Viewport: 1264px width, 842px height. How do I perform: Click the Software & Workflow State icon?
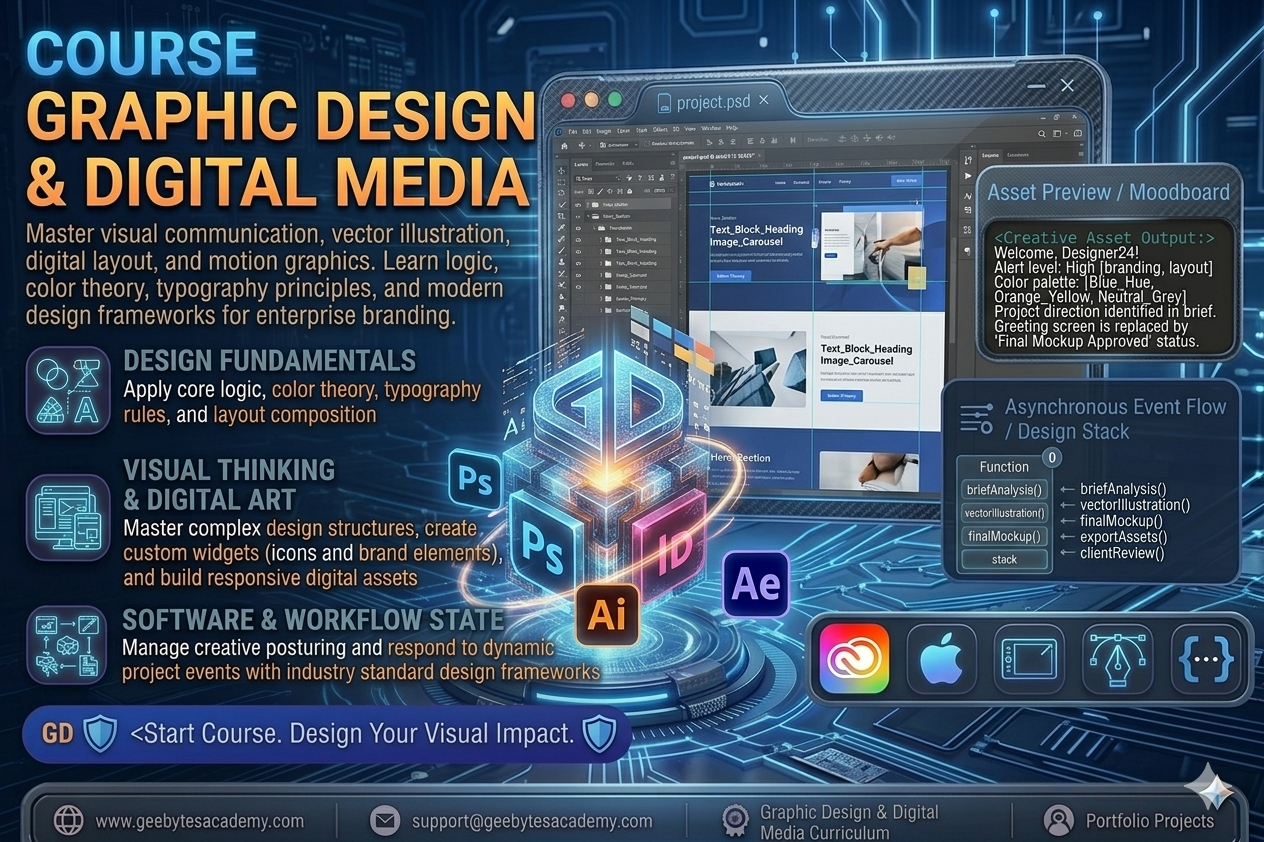(67, 643)
